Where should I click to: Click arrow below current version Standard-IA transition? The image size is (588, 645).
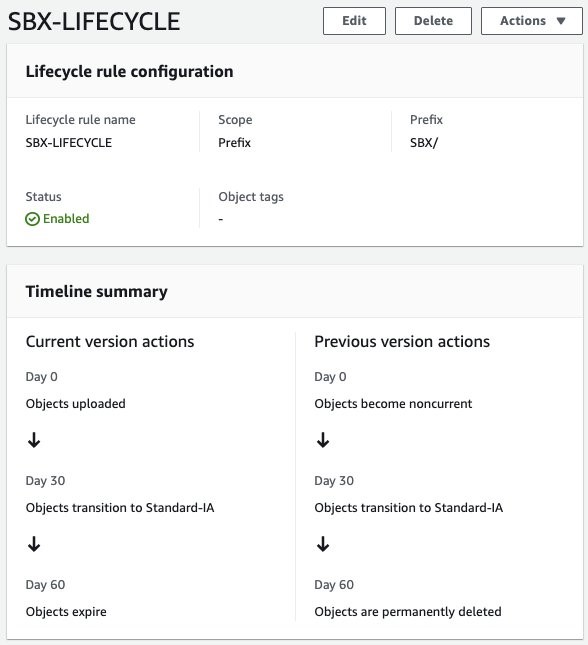pyautogui.click(x=34, y=544)
